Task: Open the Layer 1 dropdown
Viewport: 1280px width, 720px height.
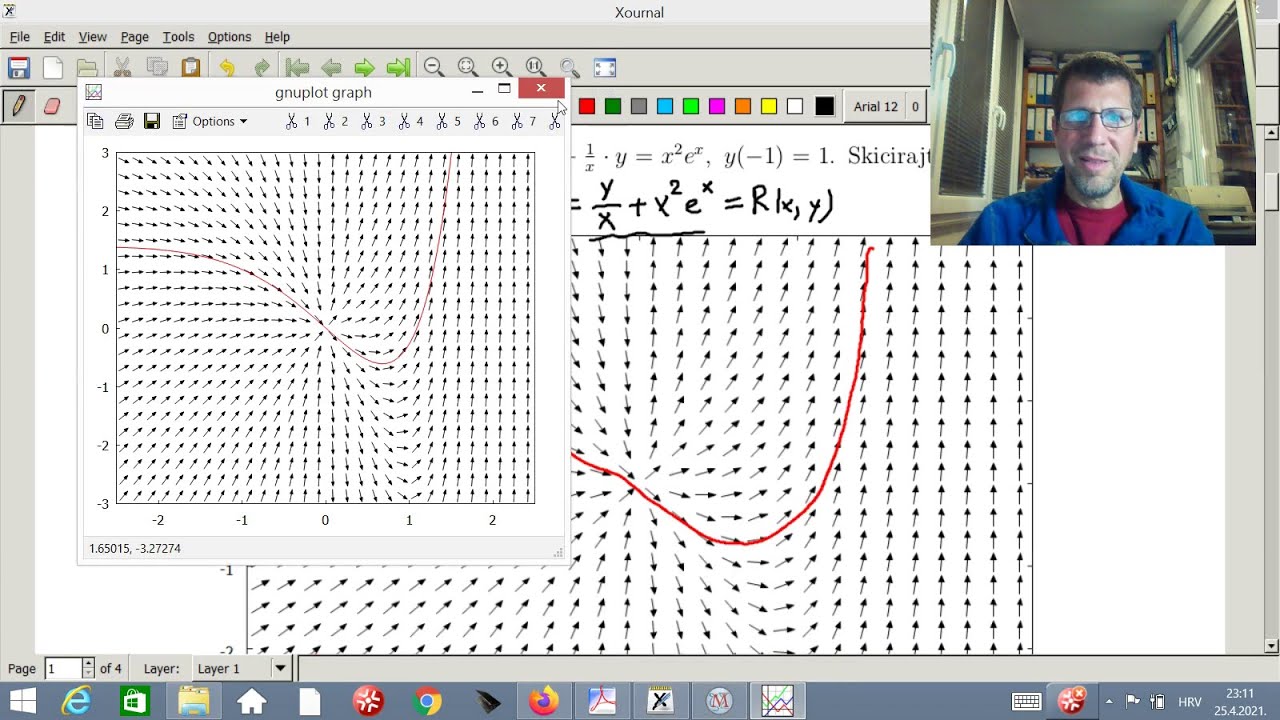Action: click(x=241, y=668)
